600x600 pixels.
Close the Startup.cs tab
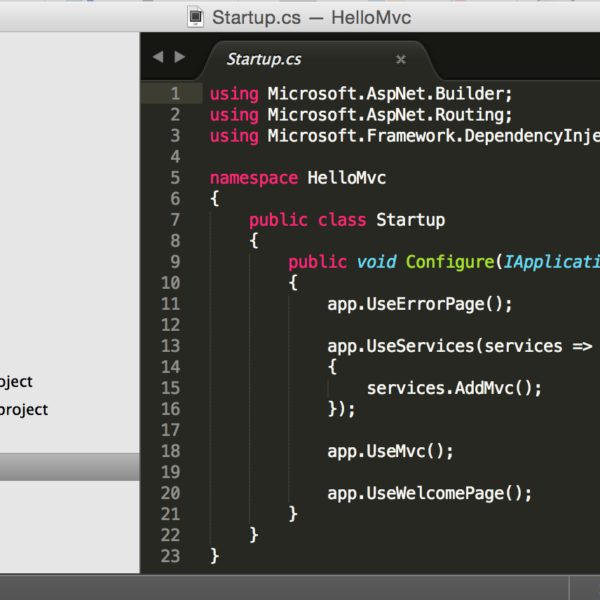(x=401, y=59)
